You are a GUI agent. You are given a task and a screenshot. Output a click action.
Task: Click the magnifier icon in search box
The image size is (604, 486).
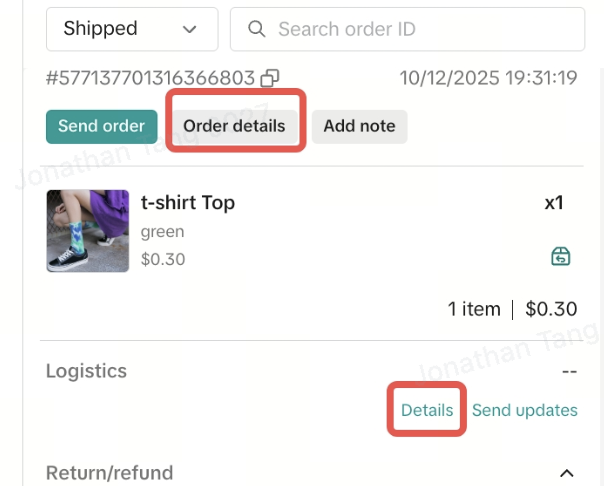click(256, 29)
